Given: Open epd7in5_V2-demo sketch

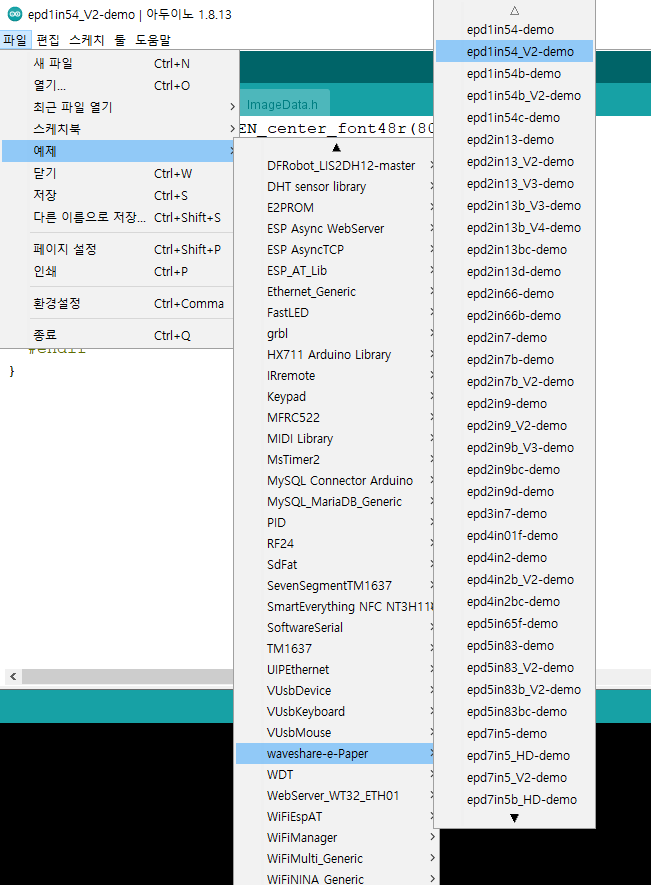Looking at the screenshot, I should click(x=514, y=777).
